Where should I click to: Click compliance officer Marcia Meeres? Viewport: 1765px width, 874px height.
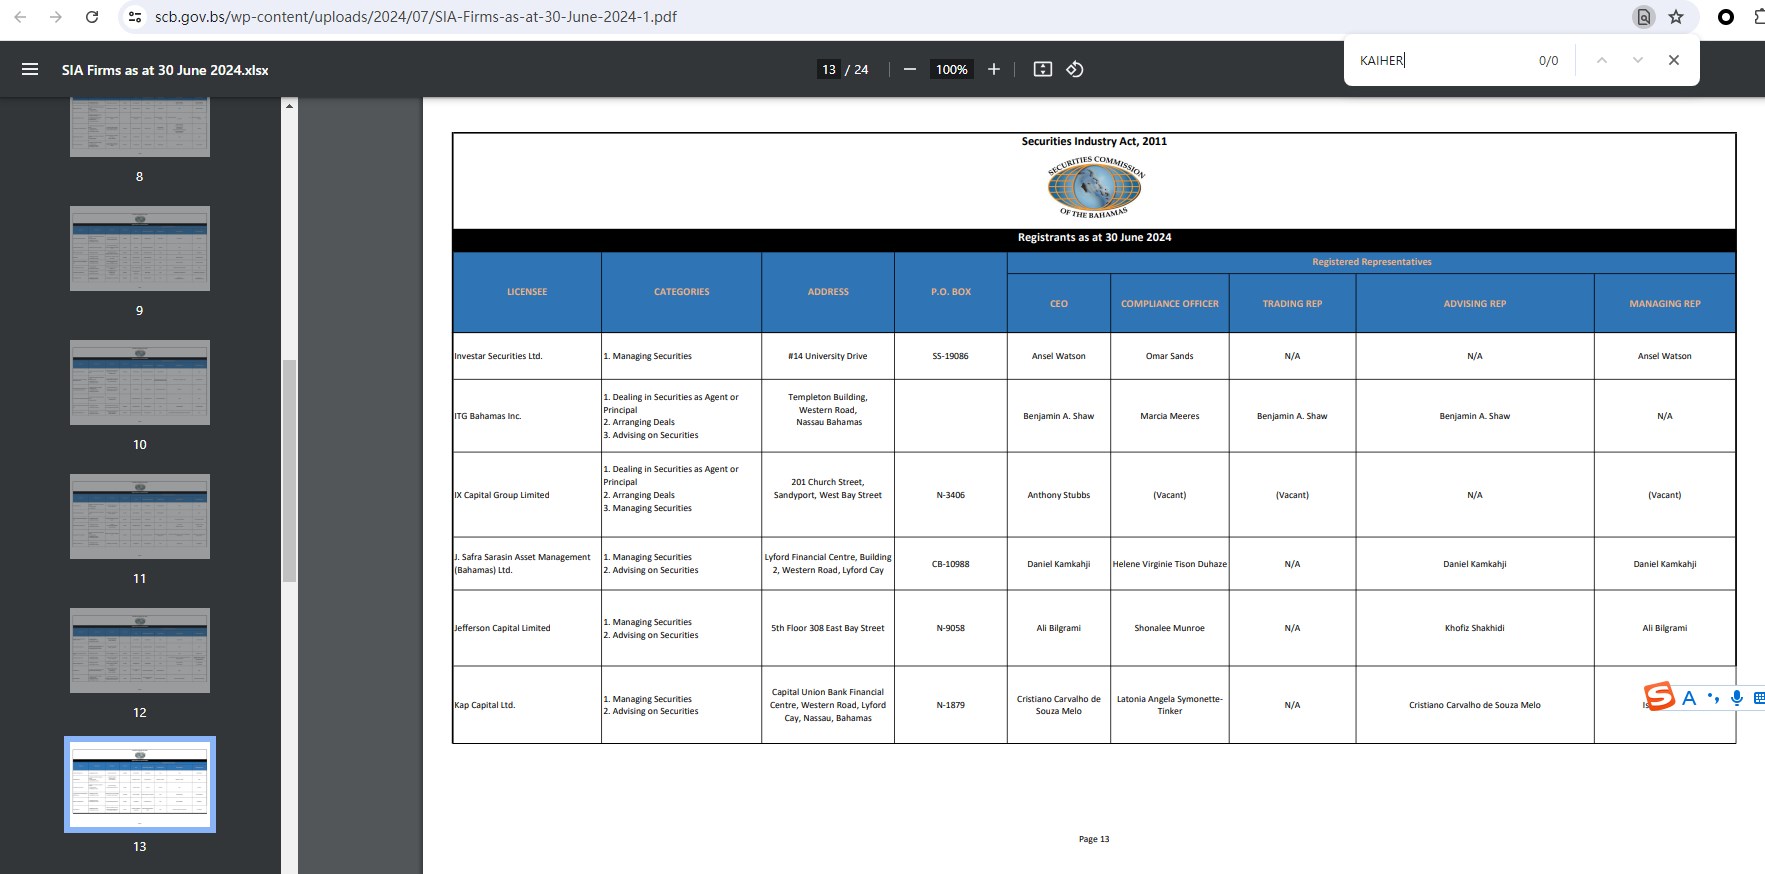point(1170,416)
